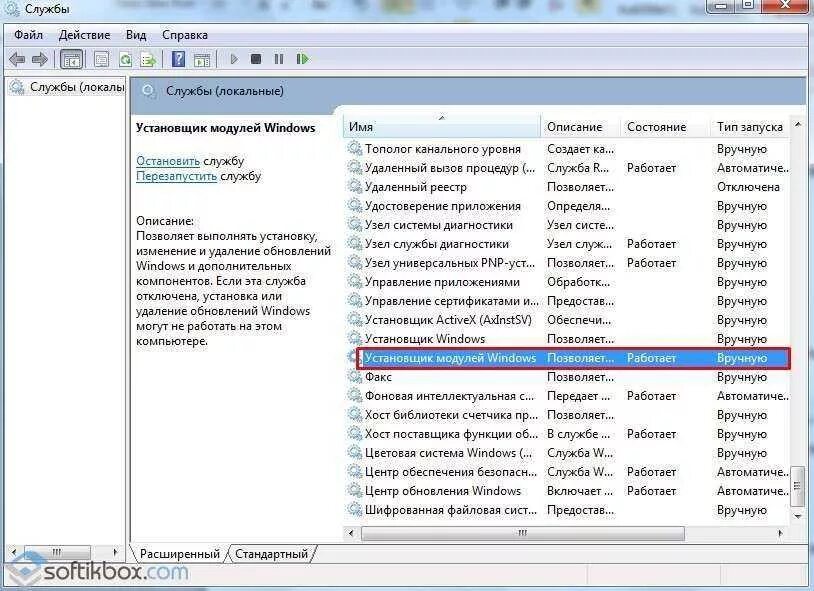The width and height of the screenshot is (814, 591).
Task: Click tree pane horizontal scroll left arrow
Action: [x=14, y=552]
